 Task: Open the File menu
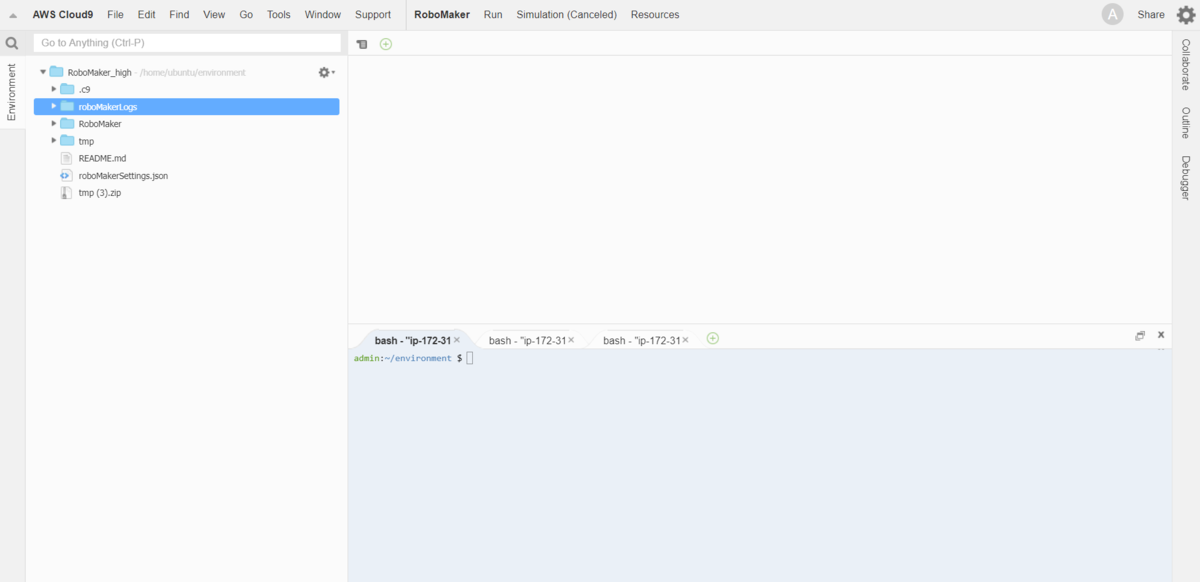coord(115,15)
